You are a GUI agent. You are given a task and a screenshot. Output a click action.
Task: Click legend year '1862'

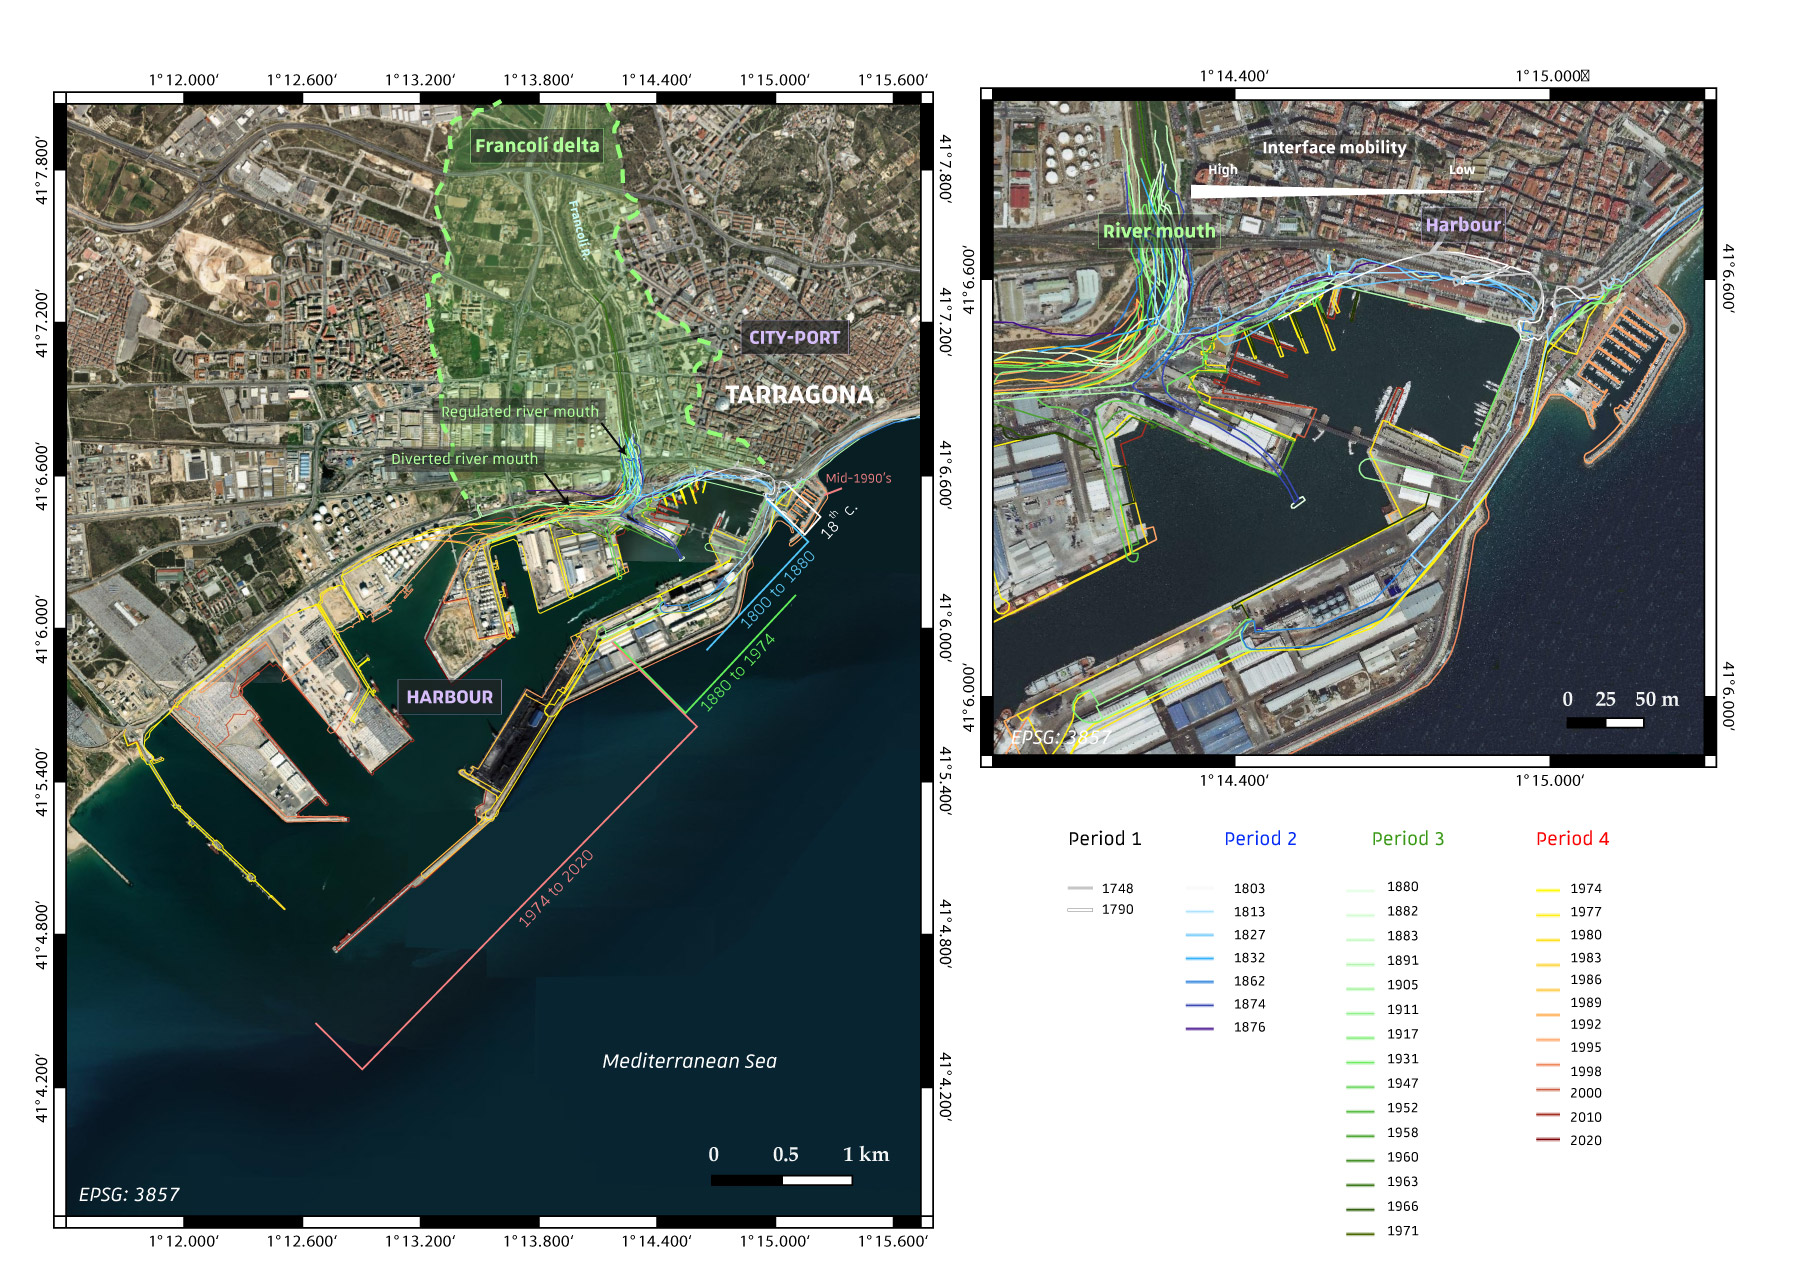coord(1249,981)
